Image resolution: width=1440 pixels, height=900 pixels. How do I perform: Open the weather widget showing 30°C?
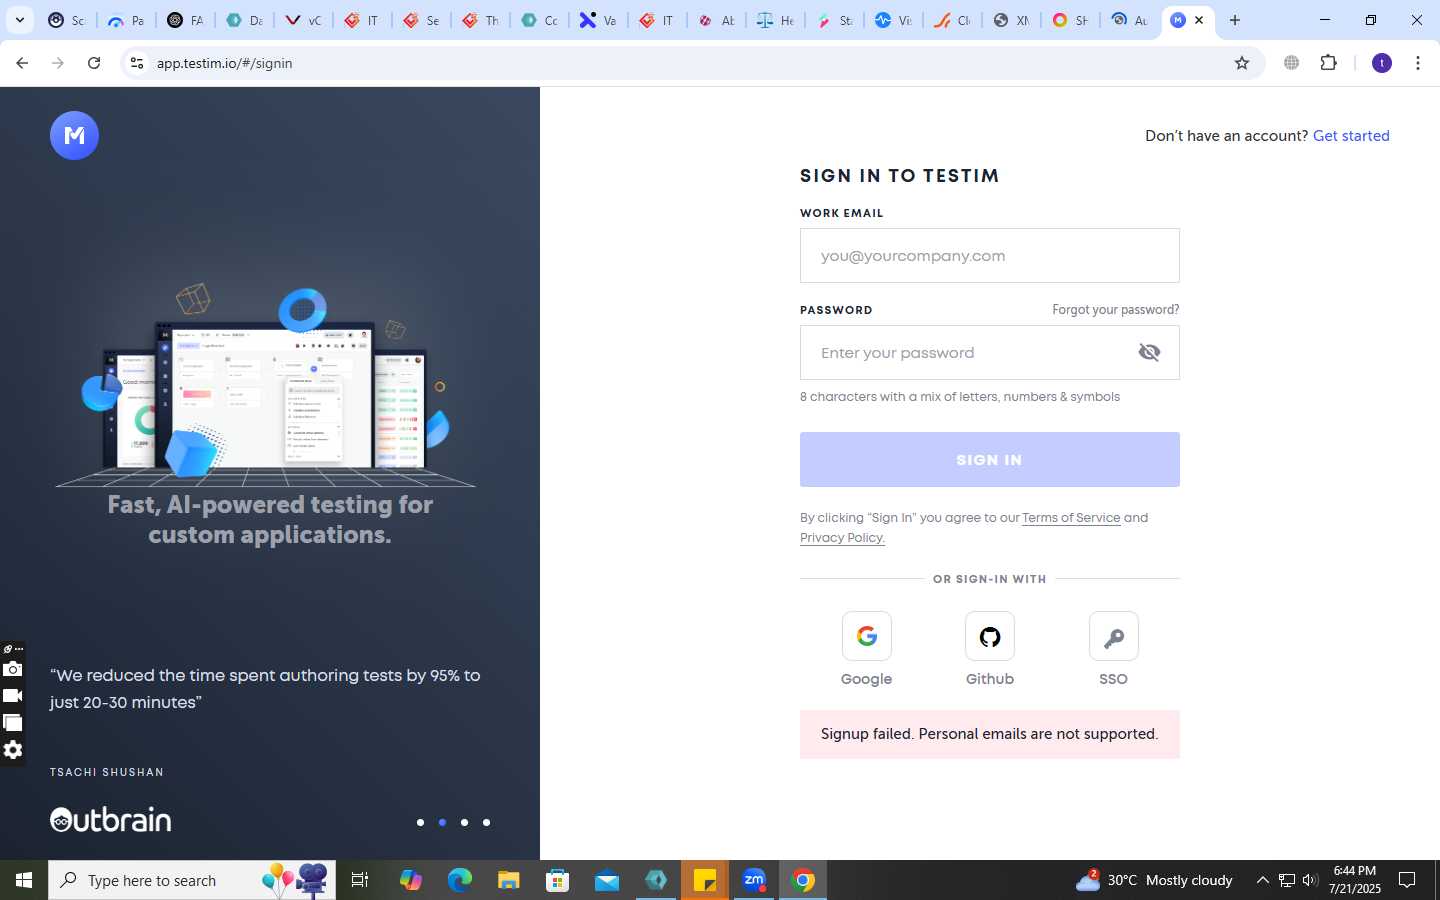tap(1154, 880)
